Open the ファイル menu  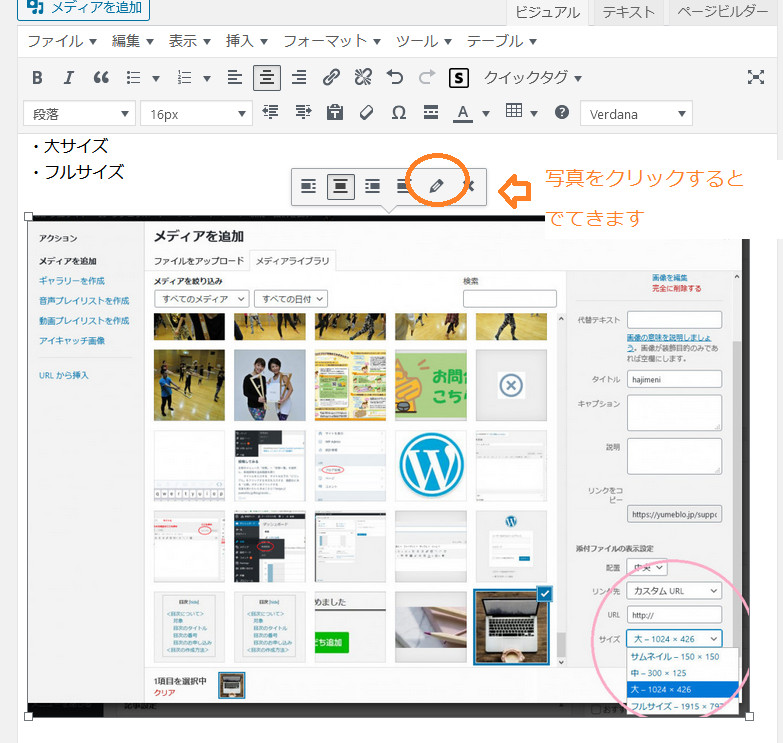[61, 41]
